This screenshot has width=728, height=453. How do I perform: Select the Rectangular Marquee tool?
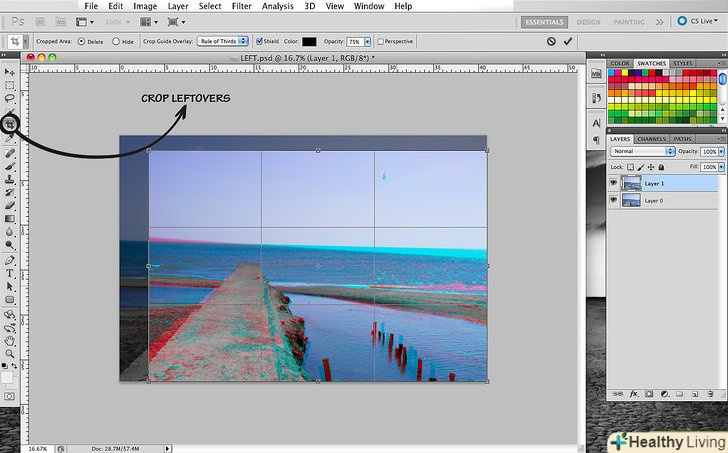tap(10, 85)
